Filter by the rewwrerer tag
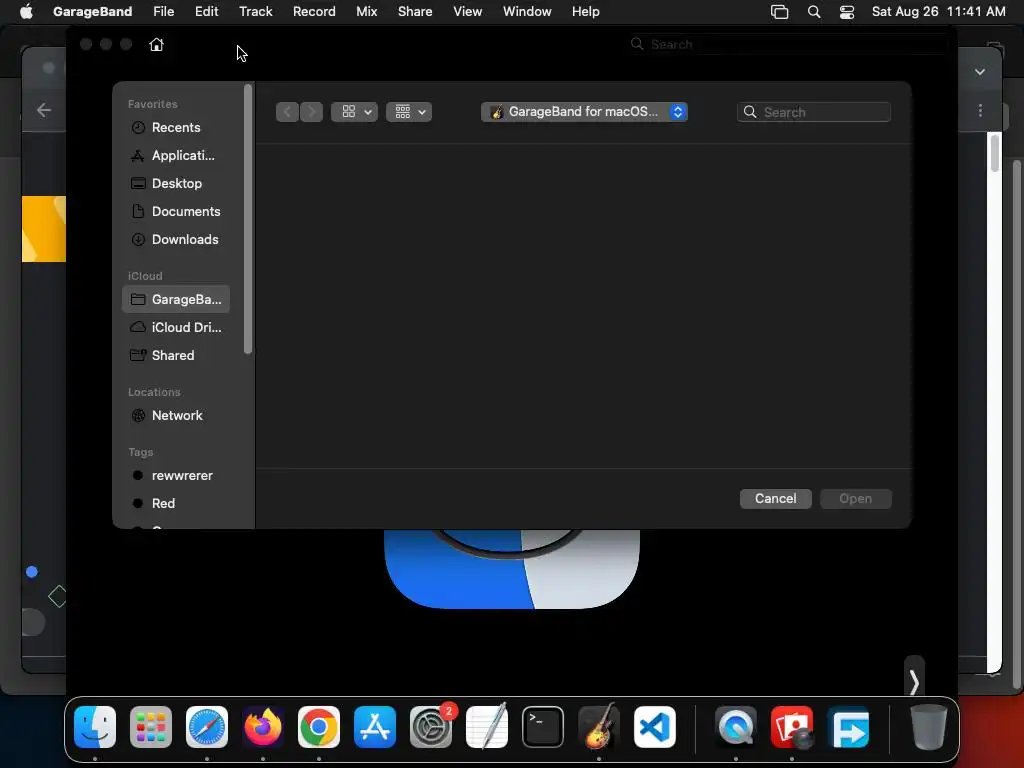The width and height of the screenshot is (1024, 768). click(175, 475)
